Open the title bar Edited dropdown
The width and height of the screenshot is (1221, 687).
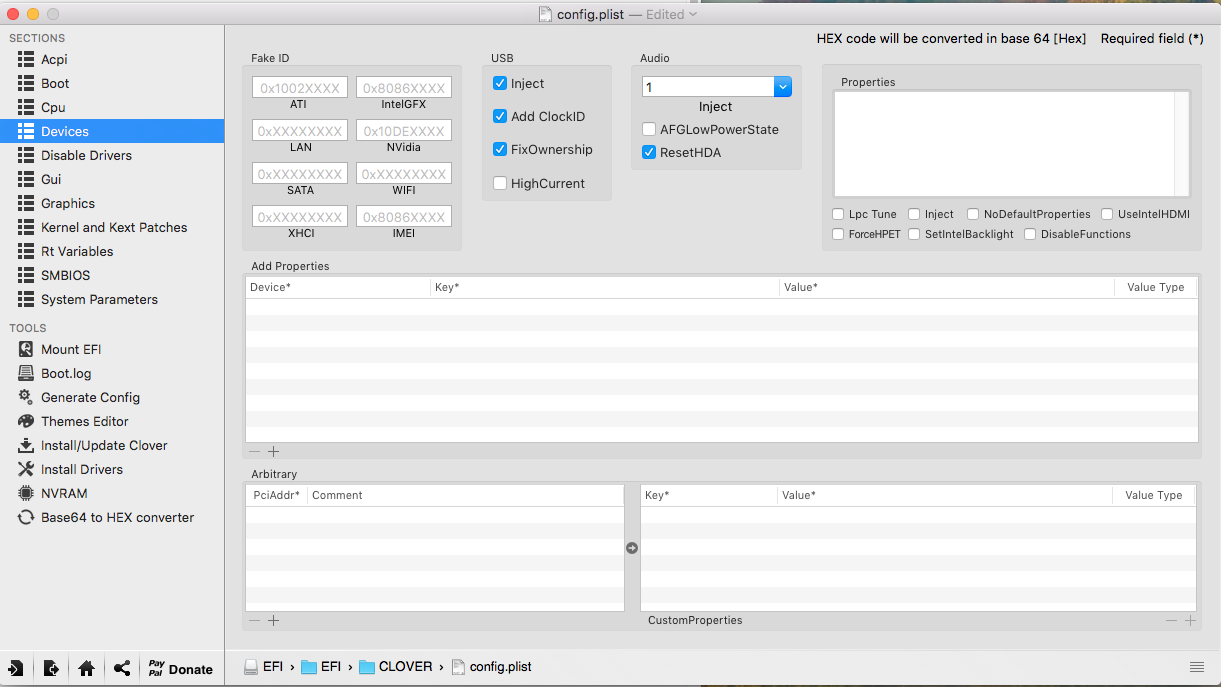click(x=670, y=14)
